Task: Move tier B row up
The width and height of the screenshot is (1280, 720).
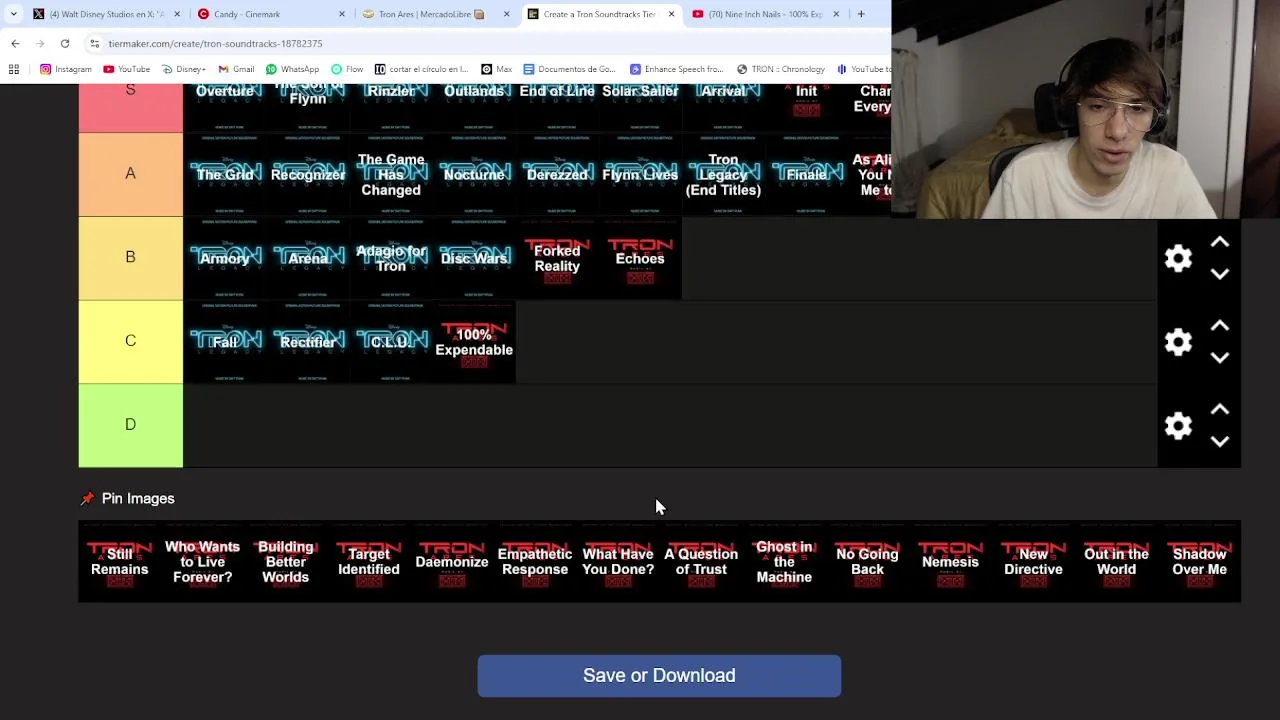Action: coord(1220,243)
